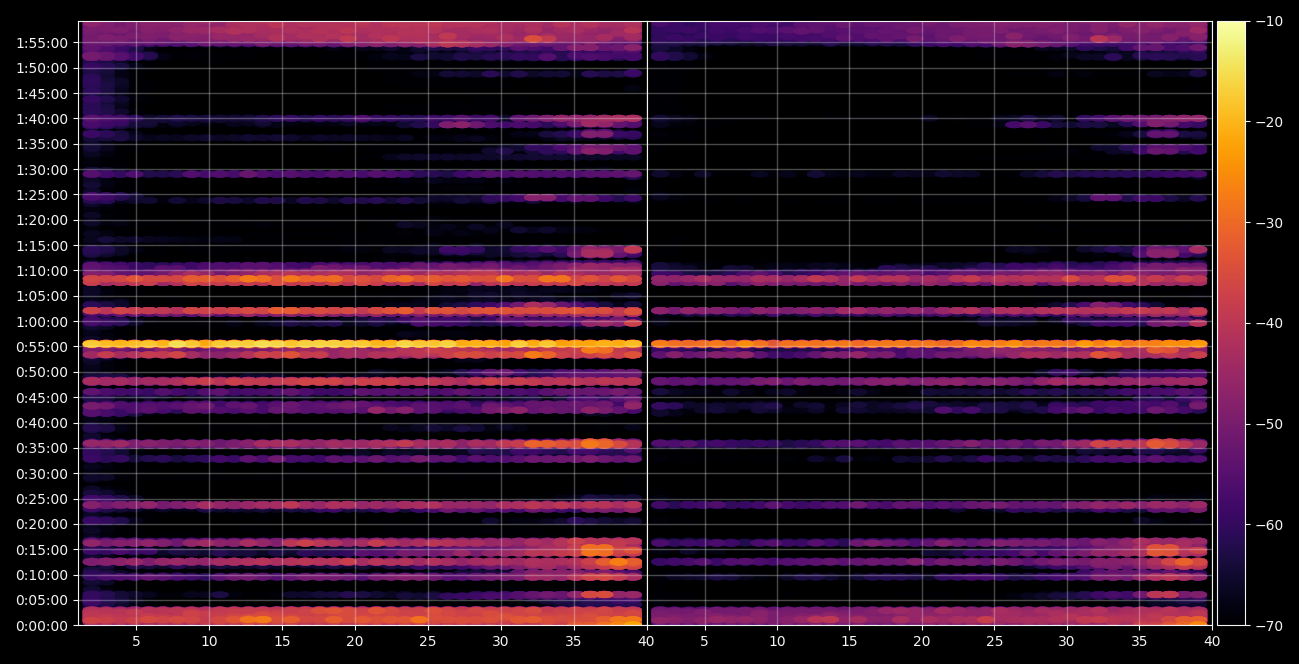The width and height of the screenshot is (1299, 664).
Task: Select x-axis label 20 of right plot
Action: tap(922, 640)
